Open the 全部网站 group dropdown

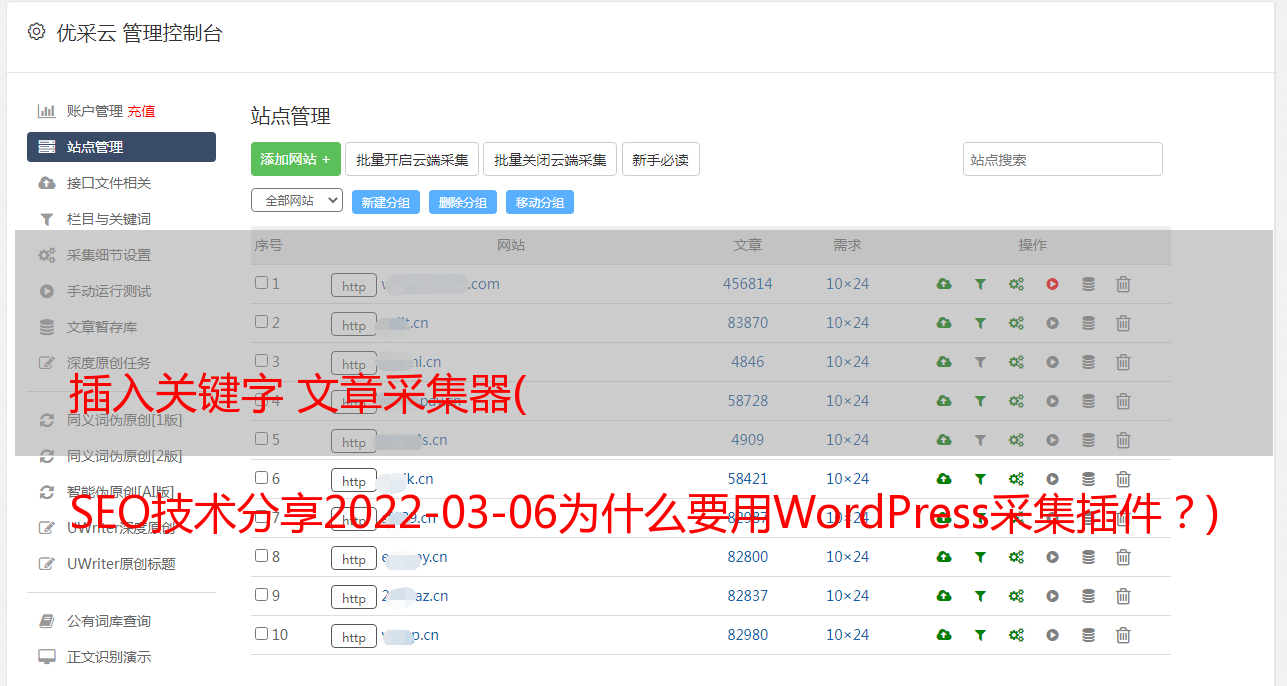pos(297,200)
